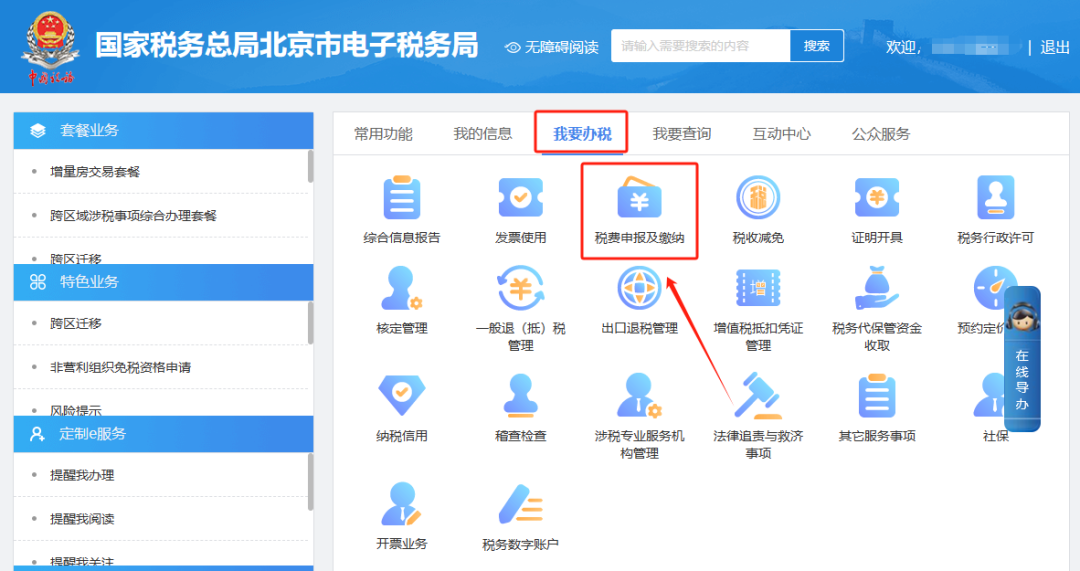Viewport: 1080px width, 571px height.
Task: Open 税收减免 icon
Action: coord(758,198)
